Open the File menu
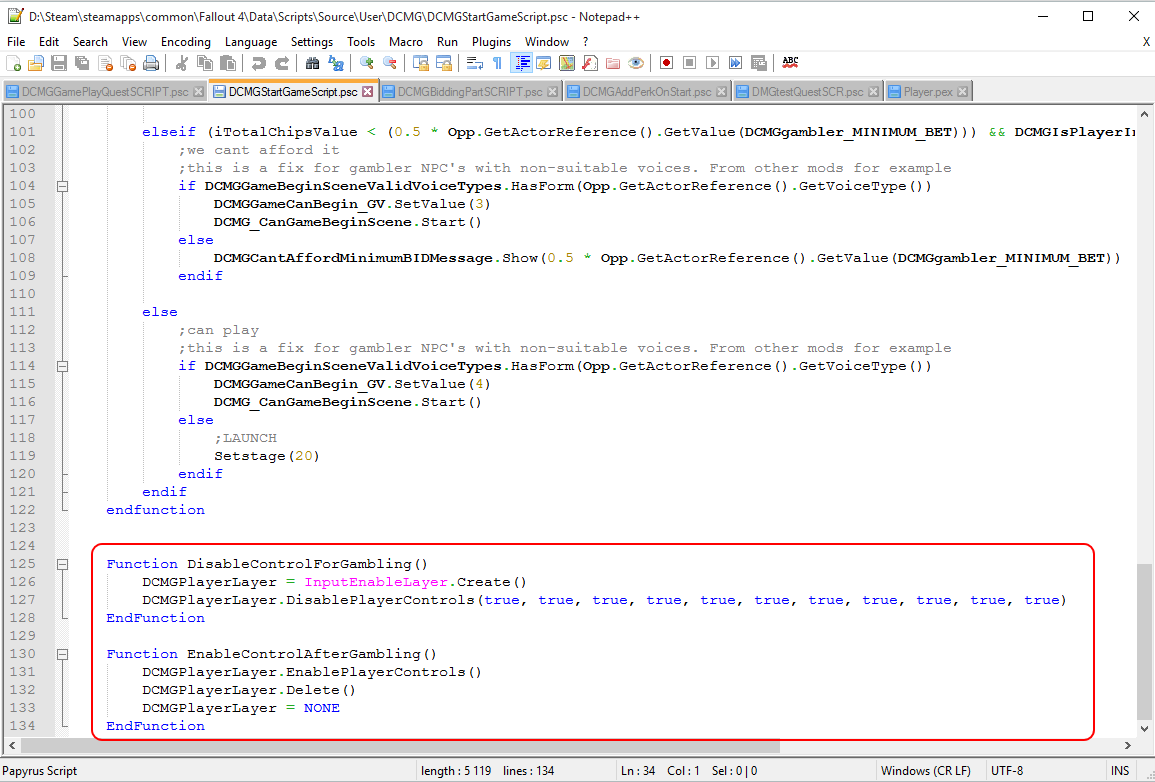This screenshot has height=782, width=1155. 16,42
